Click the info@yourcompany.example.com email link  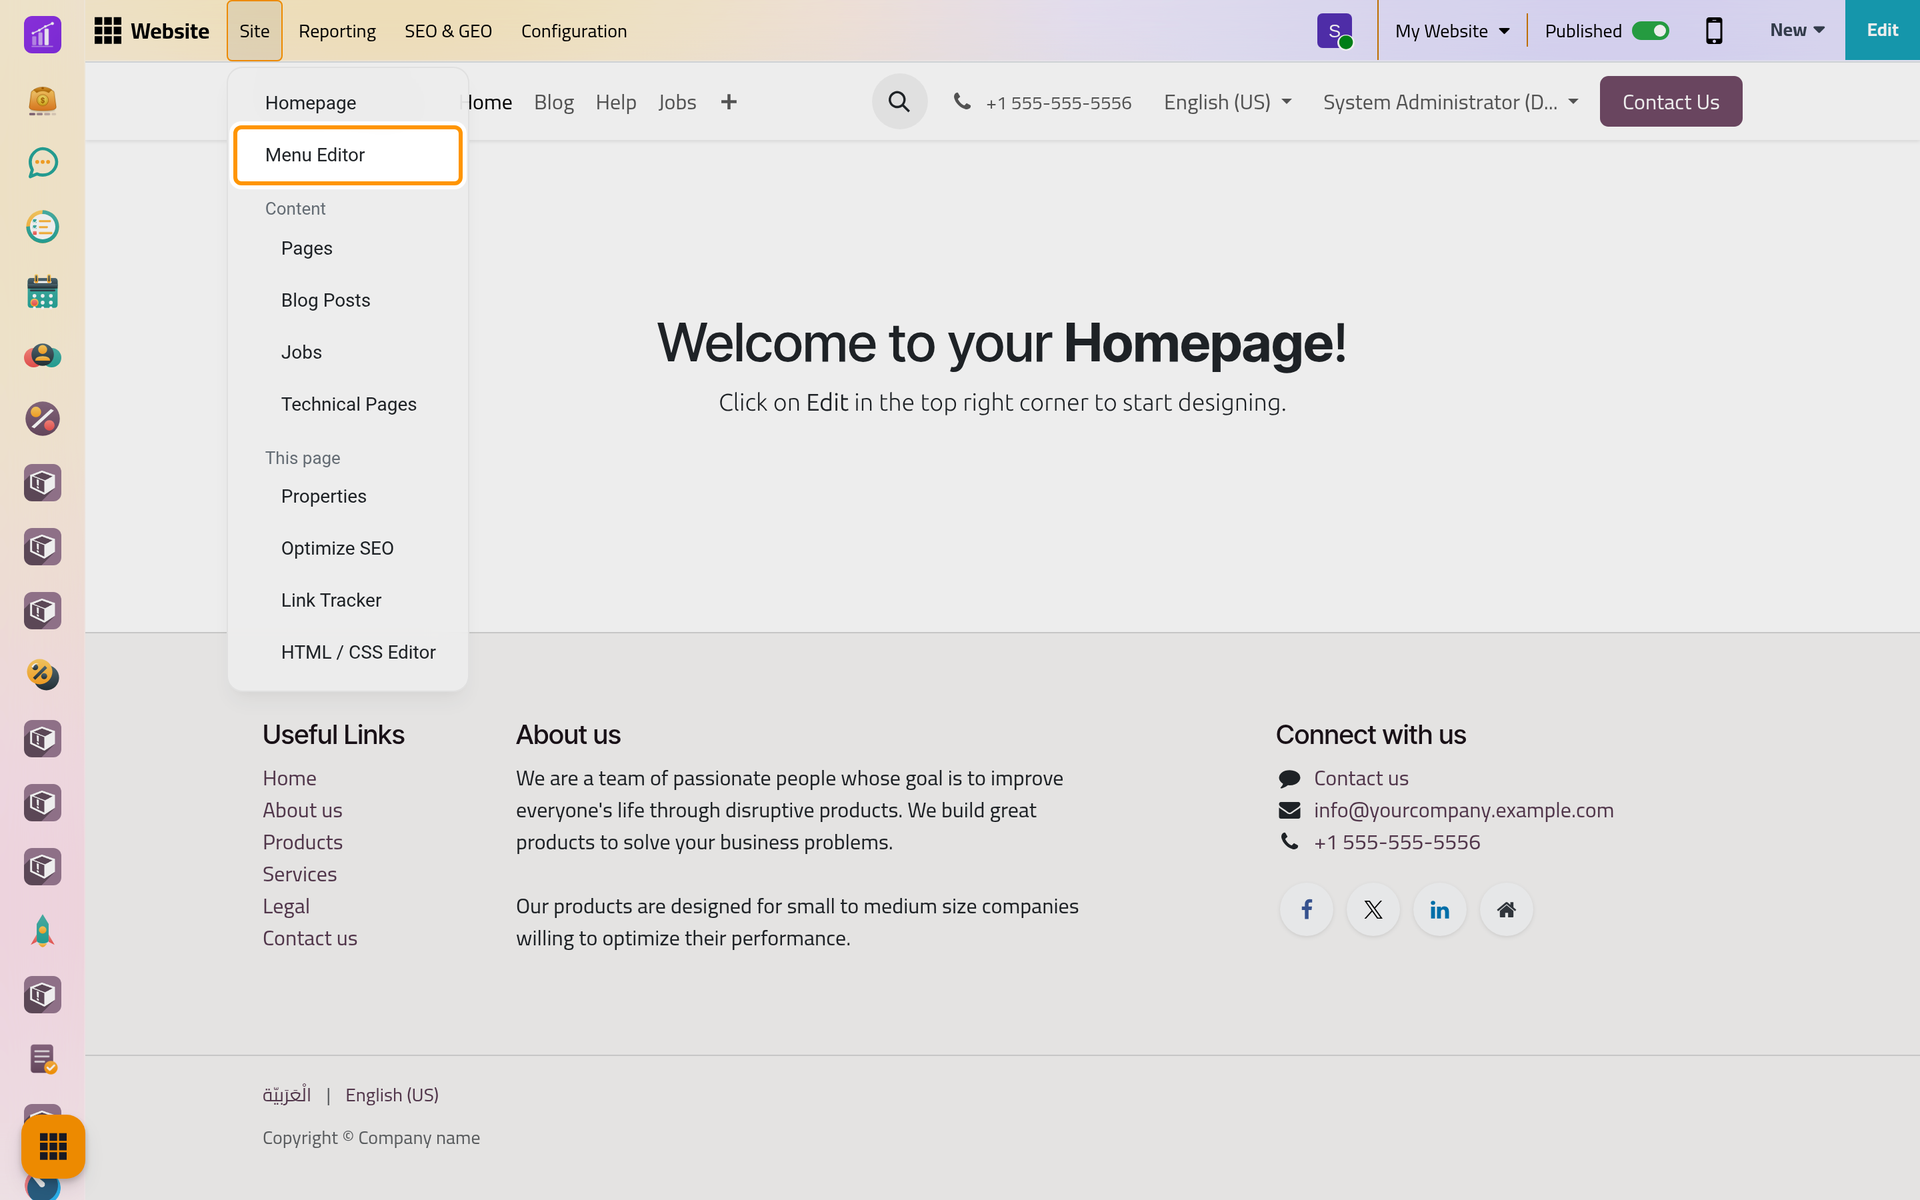pyautogui.click(x=1463, y=810)
